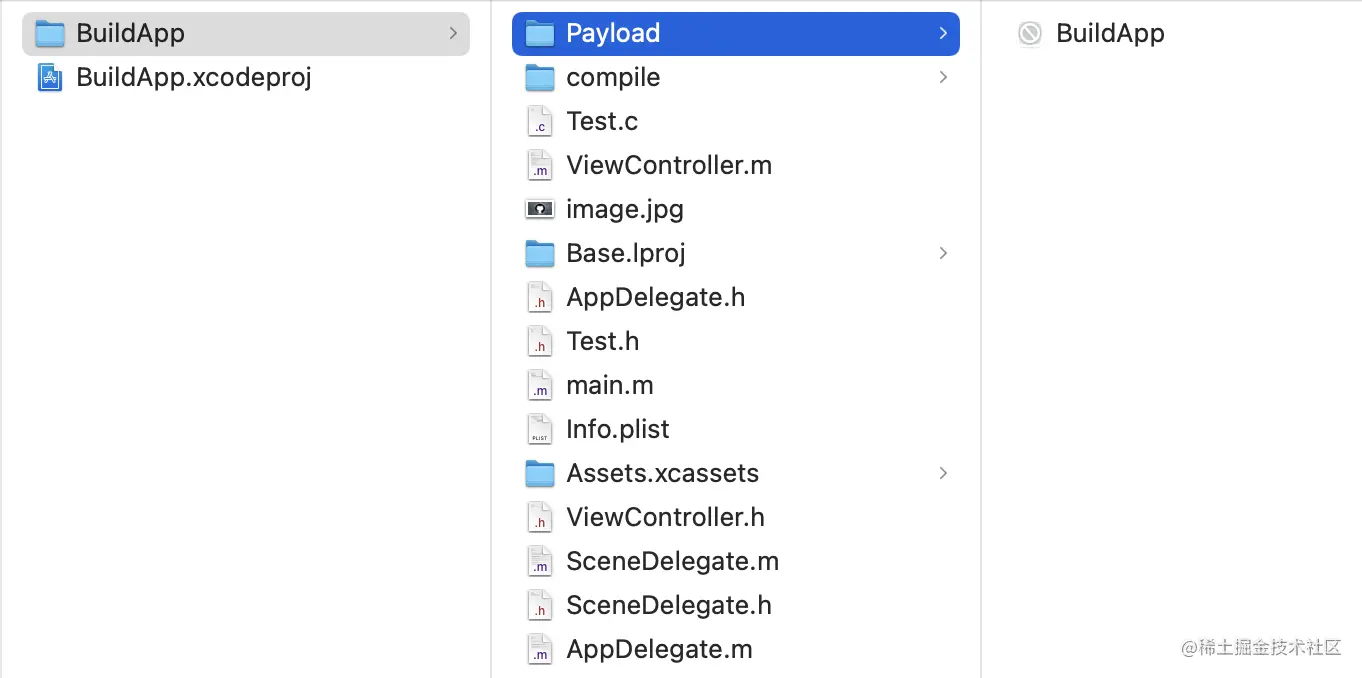This screenshot has width=1362, height=678.
Task: Select the Base.lproj folder name
Action: click(x=626, y=253)
